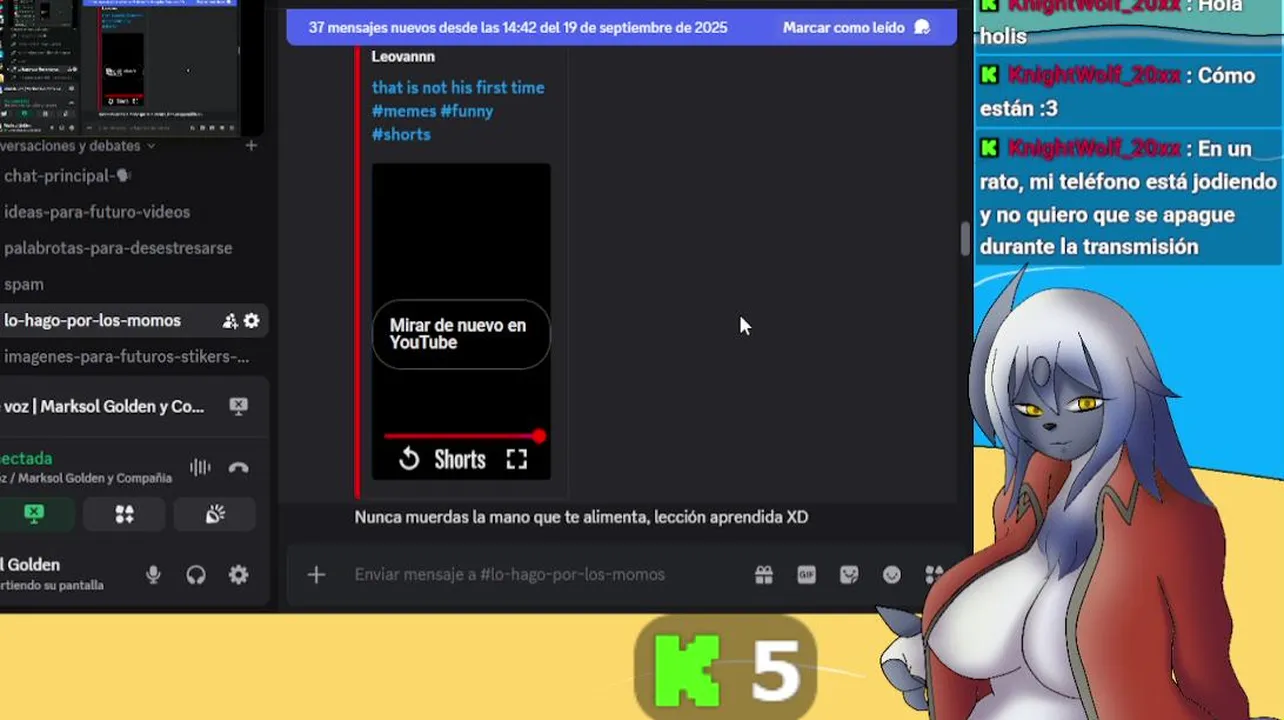This screenshot has height=720, width=1284.
Task: Open settings gear of lo-hago-por-los-momos channel
Action: coord(252,321)
